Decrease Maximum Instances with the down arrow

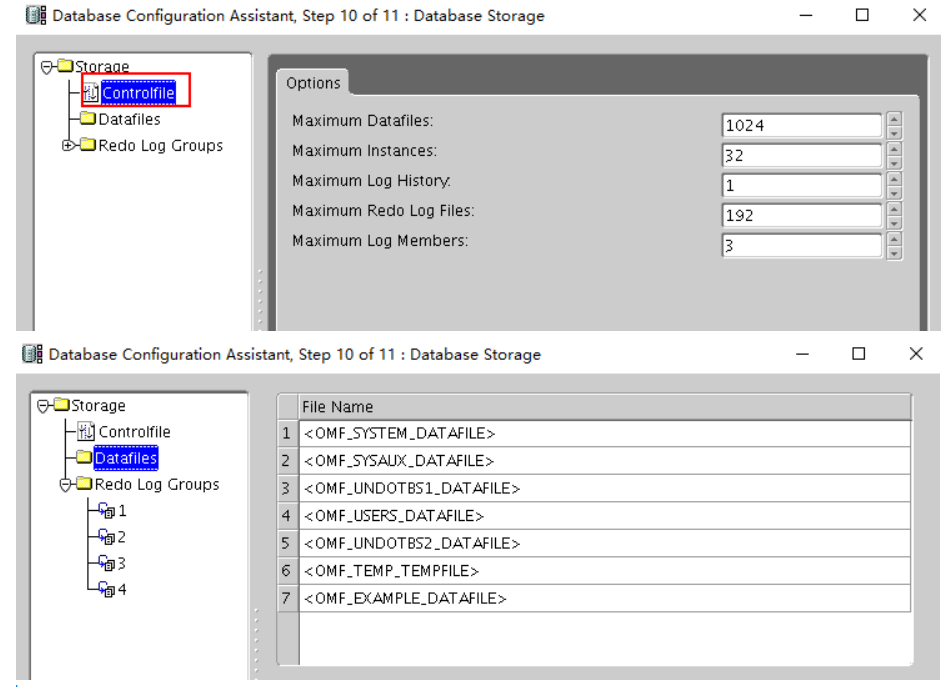[894, 163]
